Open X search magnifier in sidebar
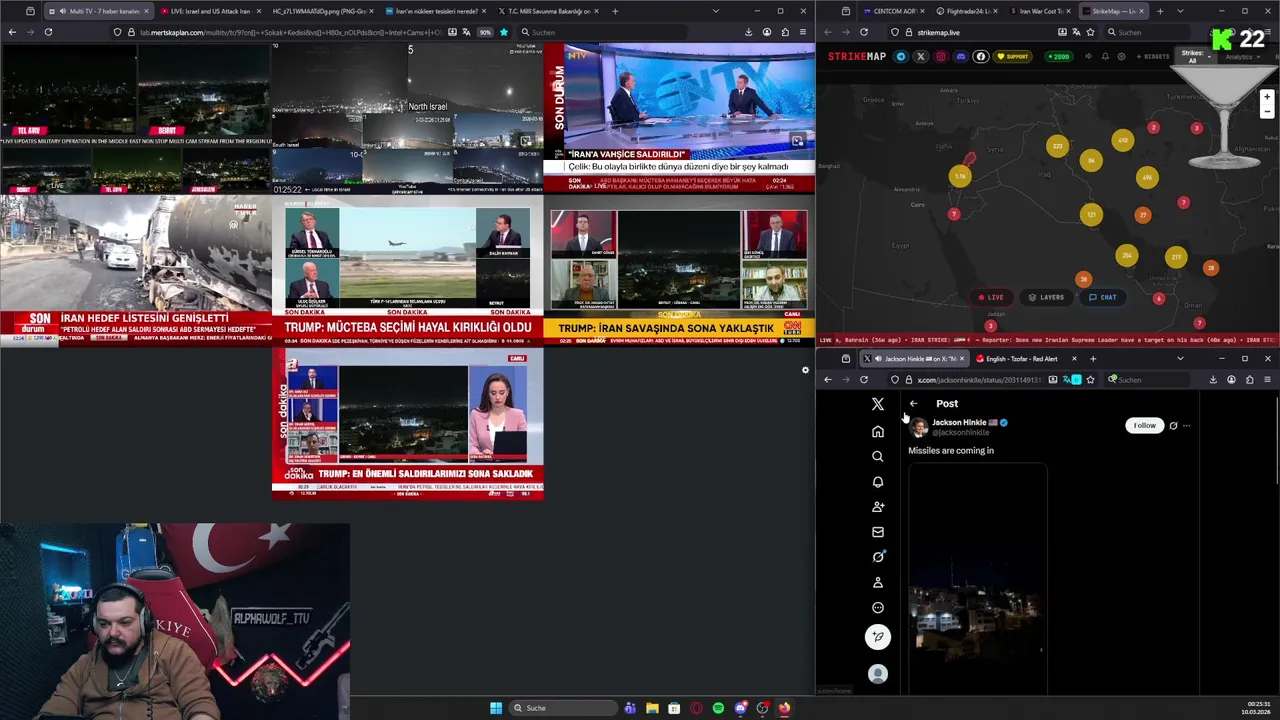This screenshot has height=720, width=1280. [878, 456]
